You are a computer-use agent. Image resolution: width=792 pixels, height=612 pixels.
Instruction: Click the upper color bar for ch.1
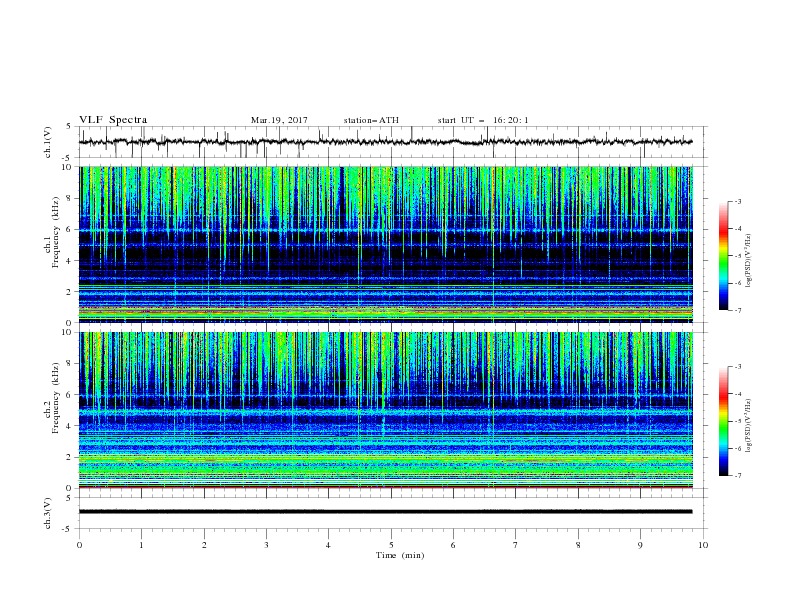click(724, 256)
